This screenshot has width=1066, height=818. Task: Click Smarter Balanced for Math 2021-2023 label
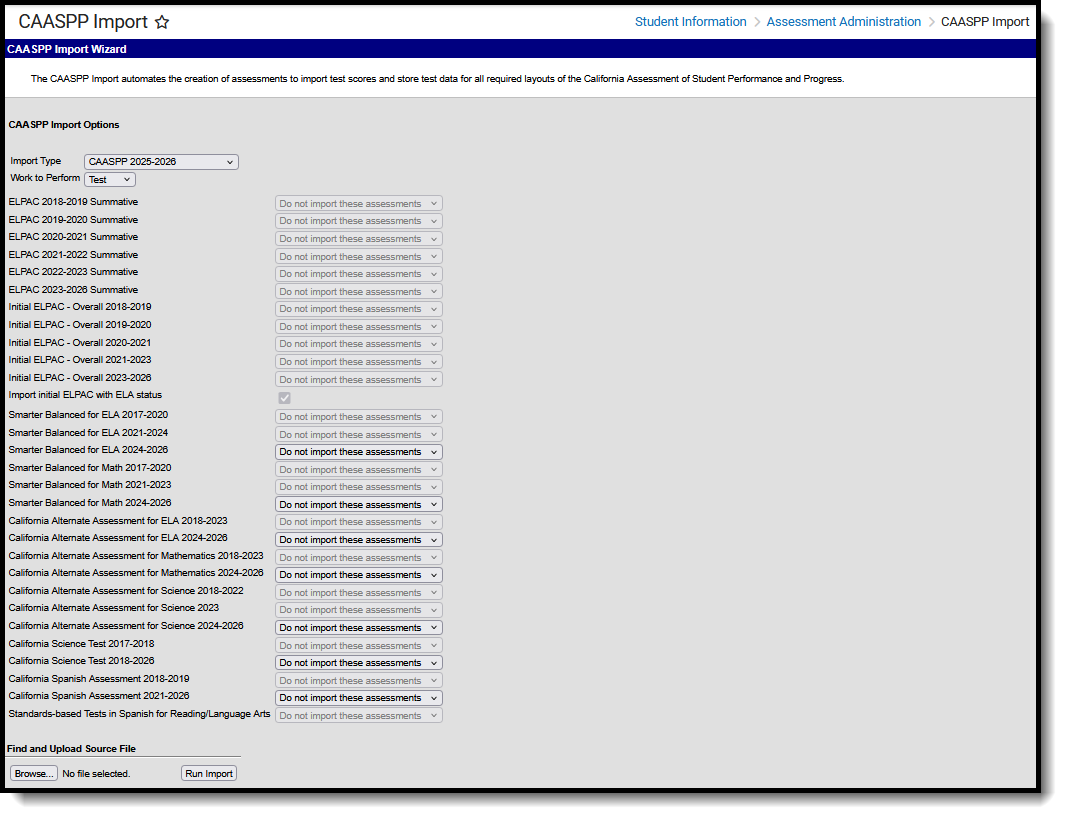click(90, 485)
